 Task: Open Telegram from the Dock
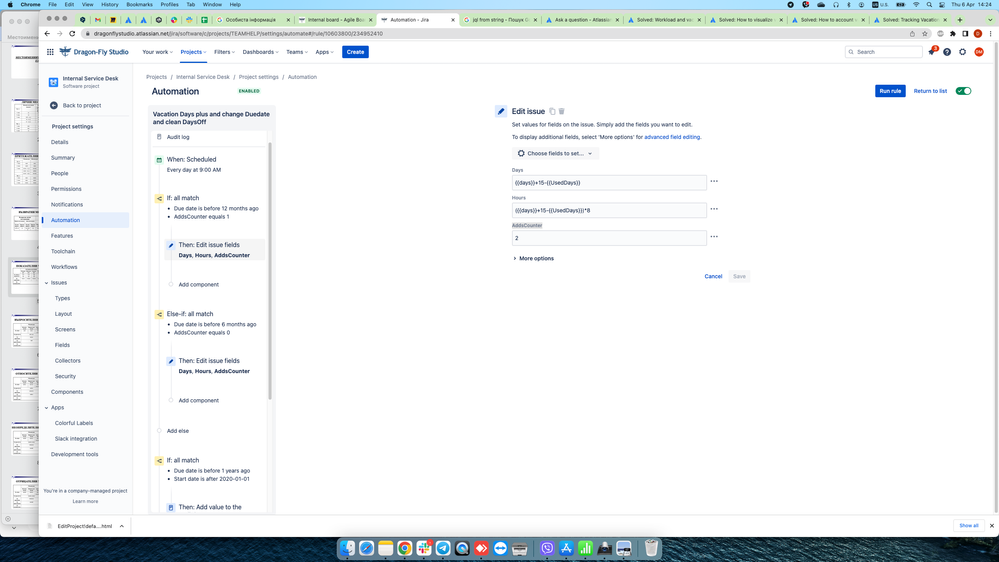pyautogui.click(x=443, y=548)
